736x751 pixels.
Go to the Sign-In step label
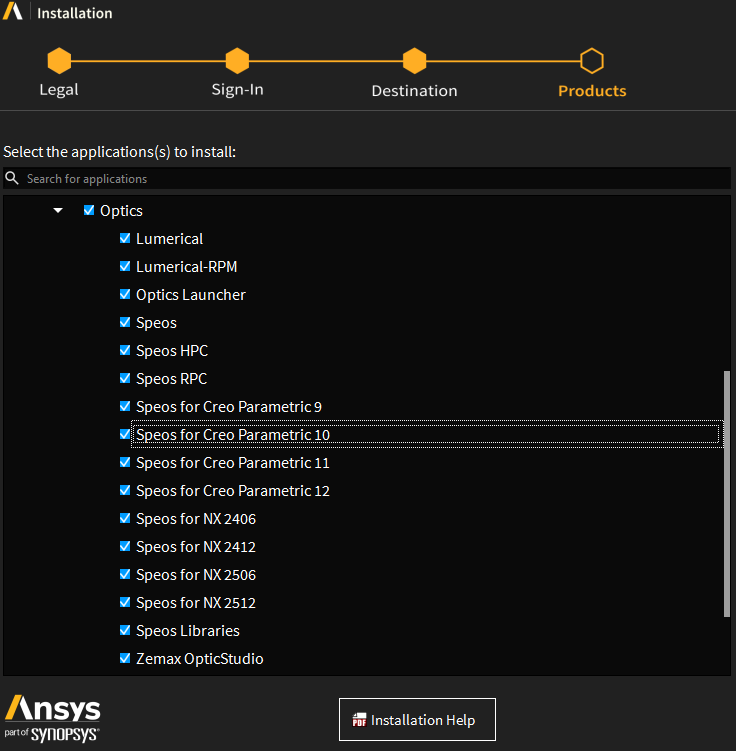(238, 90)
